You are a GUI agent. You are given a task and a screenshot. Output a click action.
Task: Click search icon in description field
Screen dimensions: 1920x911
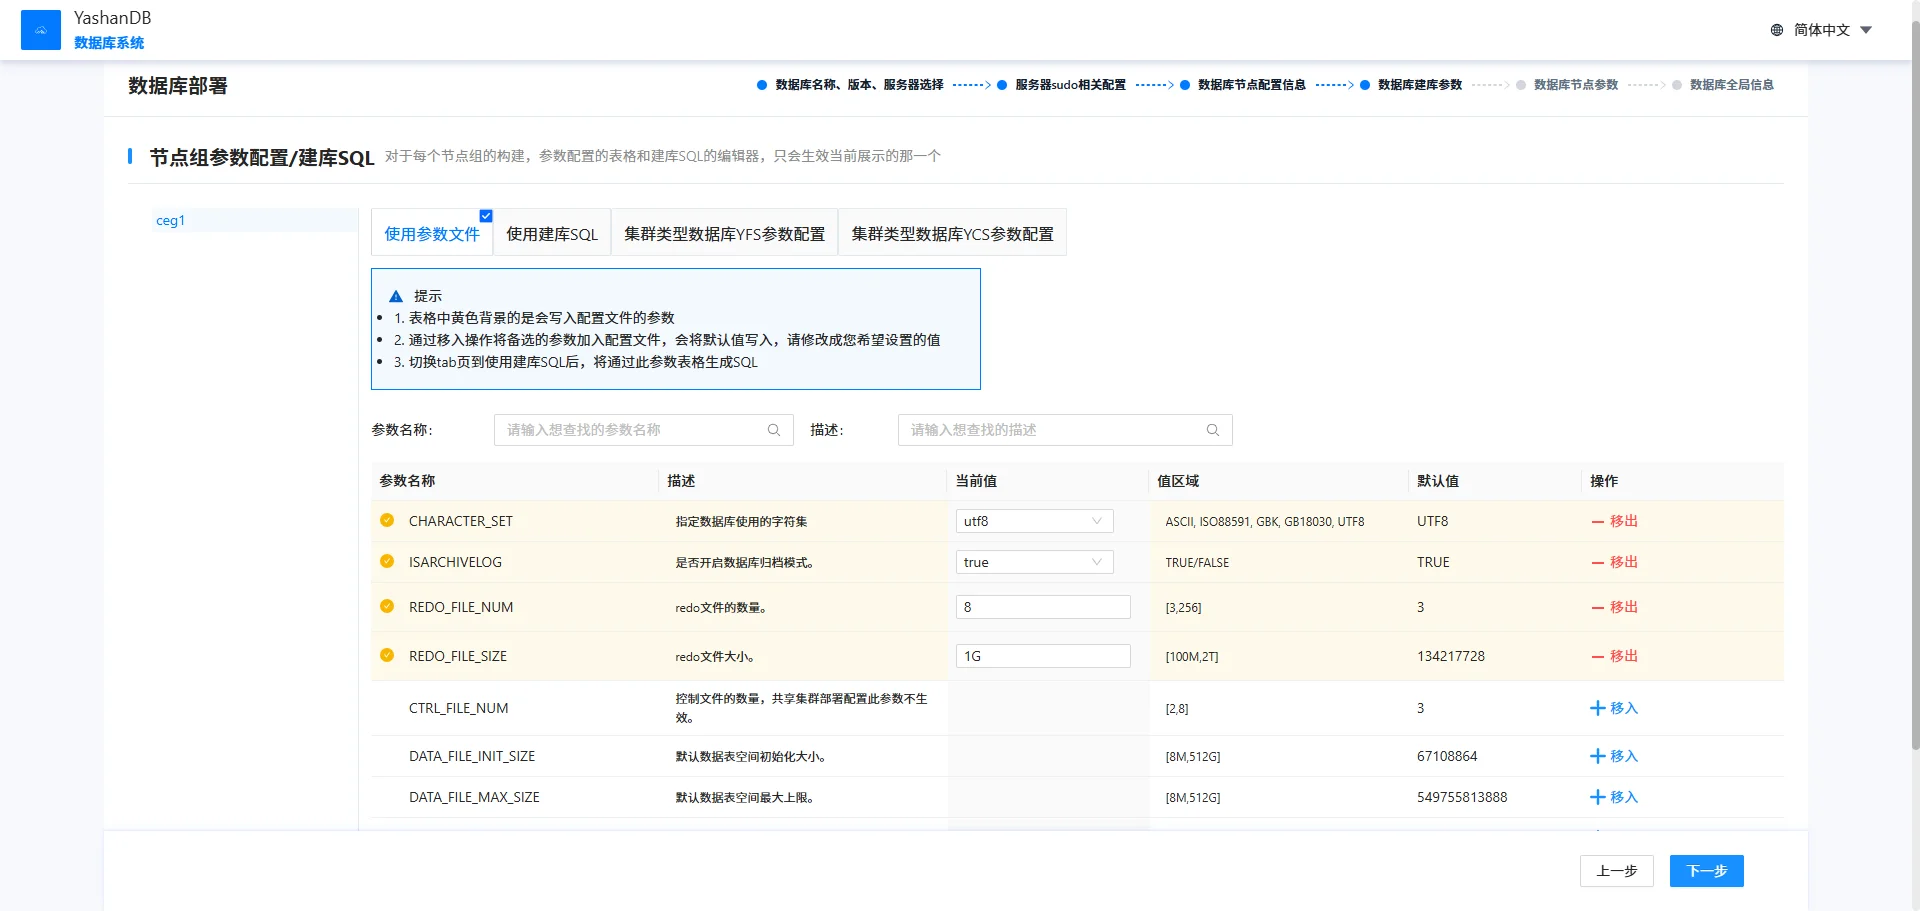pos(1212,430)
